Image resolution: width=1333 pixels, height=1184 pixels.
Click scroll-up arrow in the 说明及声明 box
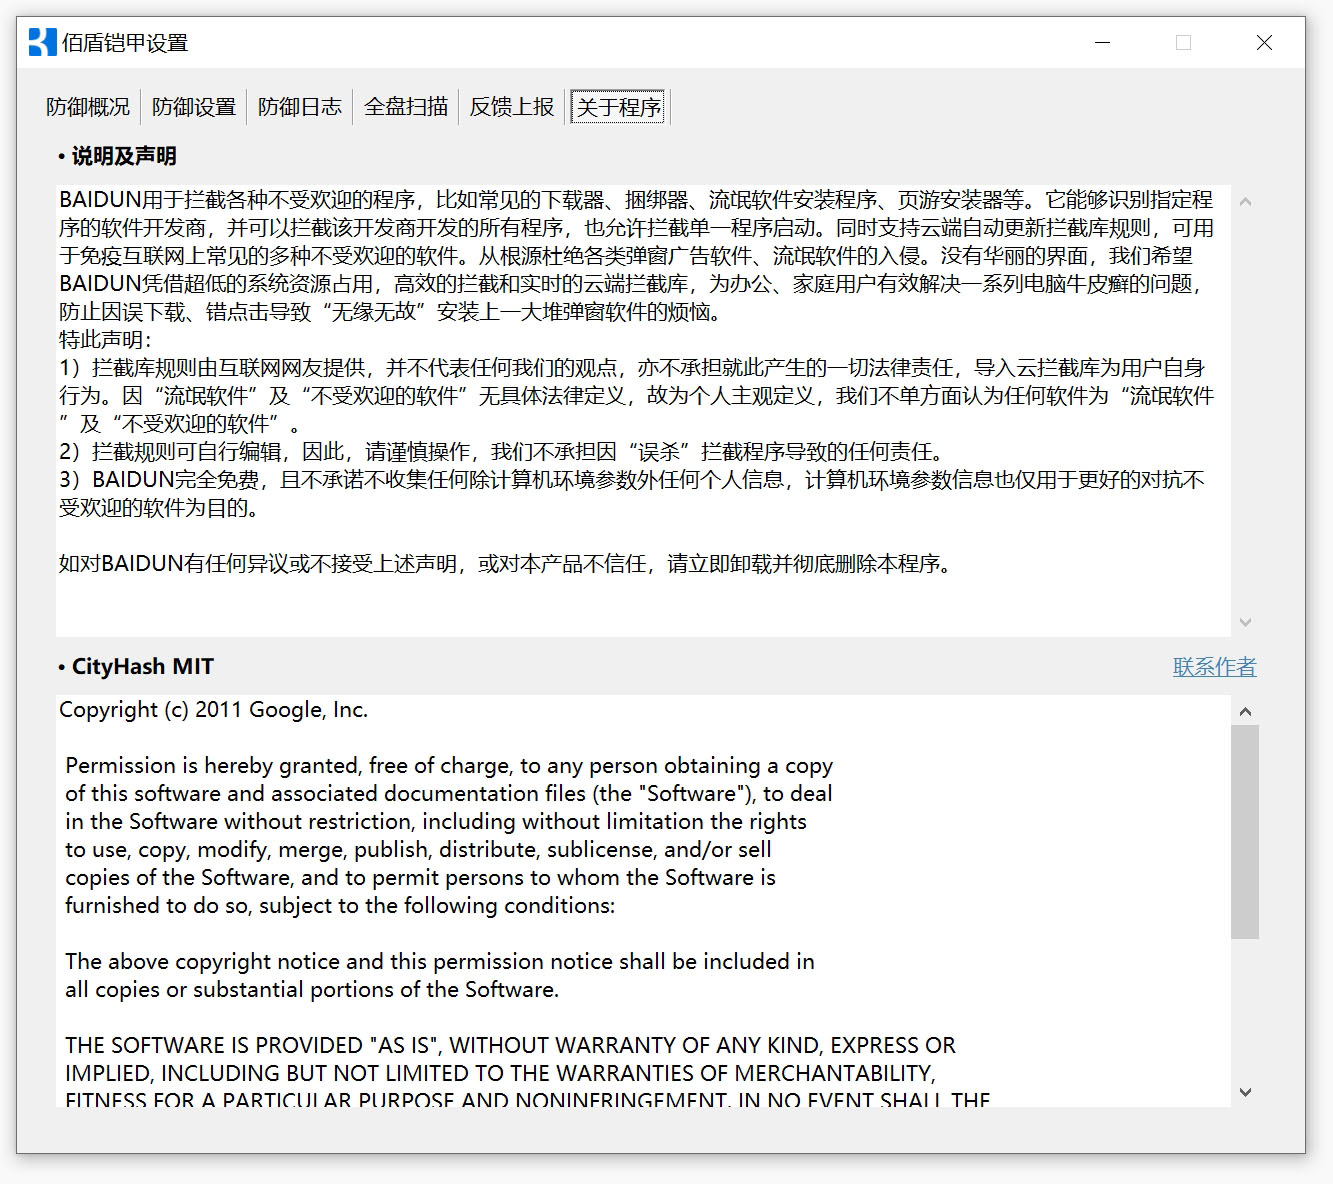coord(1245,201)
